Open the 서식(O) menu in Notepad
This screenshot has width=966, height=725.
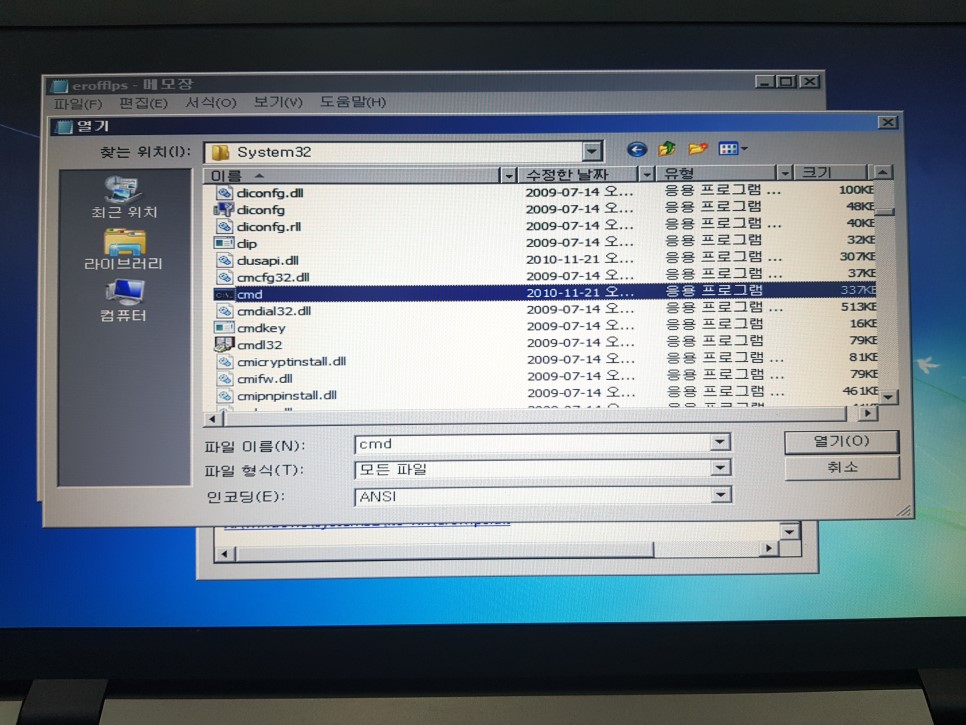211,102
